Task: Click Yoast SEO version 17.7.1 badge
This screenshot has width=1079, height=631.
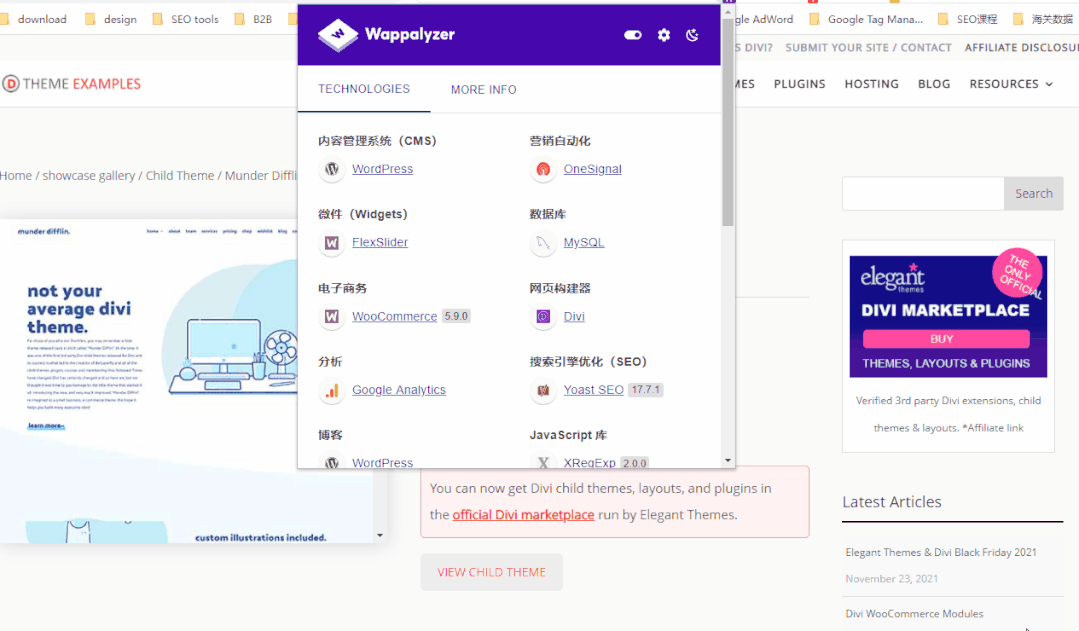Action: (x=645, y=389)
